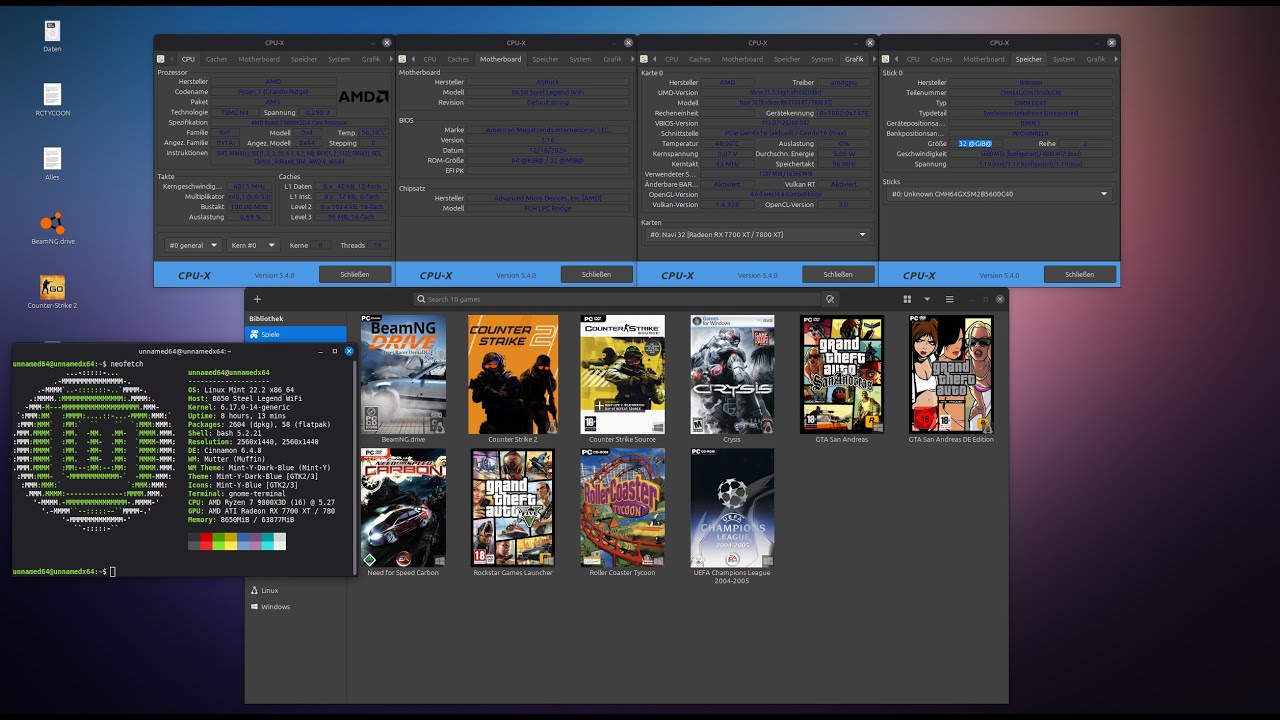Click Schließen in the CPU-X Karte 0 window
The height and width of the screenshot is (720, 1280).
(838, 274)
